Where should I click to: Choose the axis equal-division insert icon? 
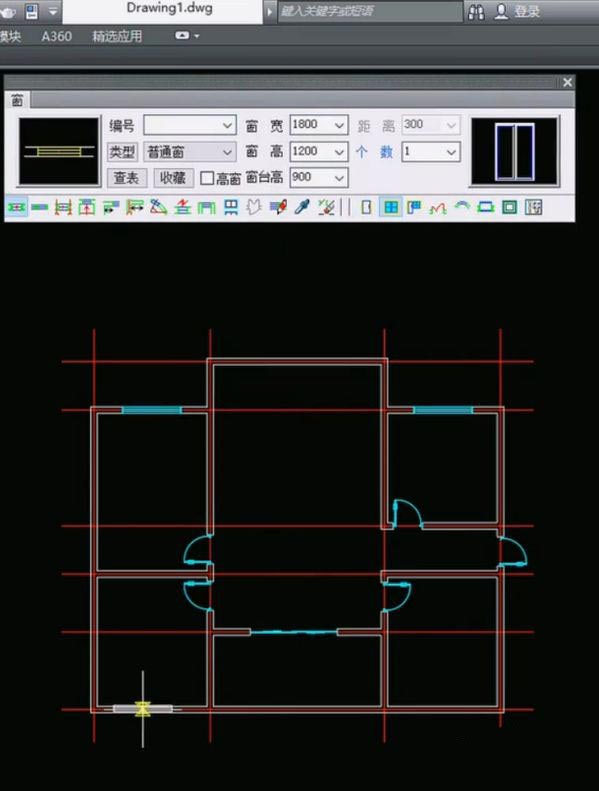tap(63, 207)
